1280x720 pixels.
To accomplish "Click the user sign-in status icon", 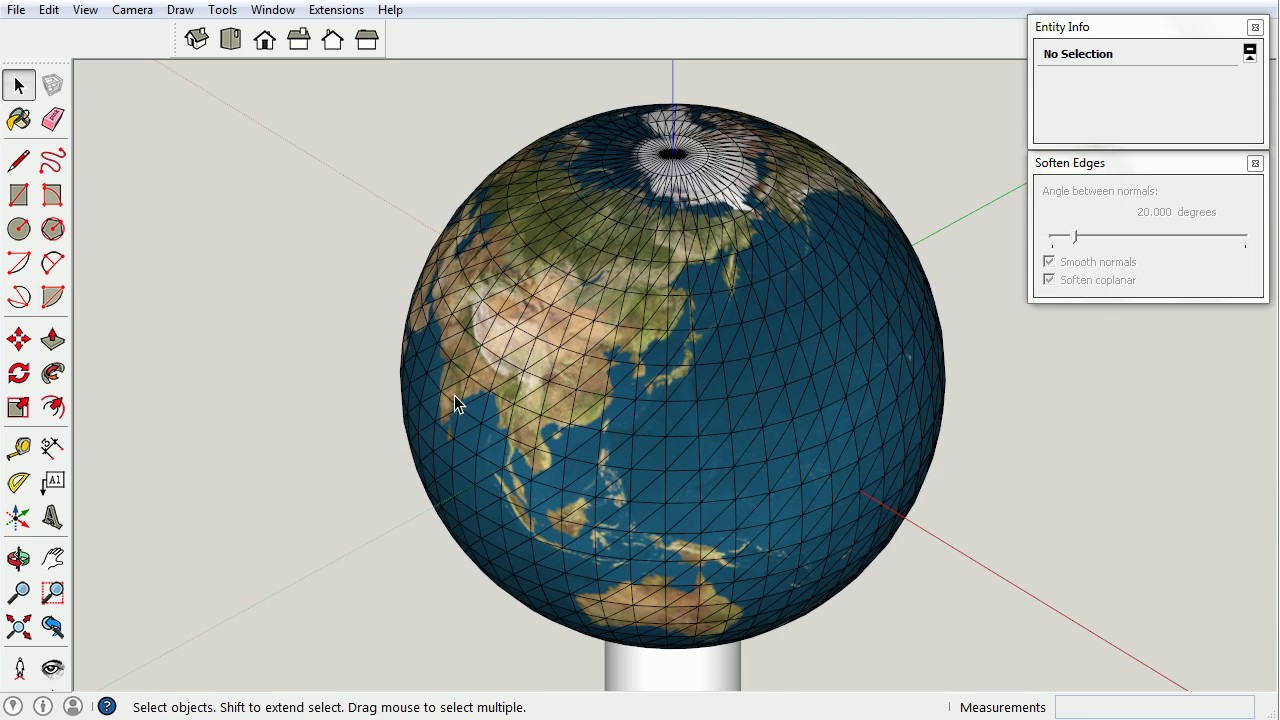I will pos(73,706).
